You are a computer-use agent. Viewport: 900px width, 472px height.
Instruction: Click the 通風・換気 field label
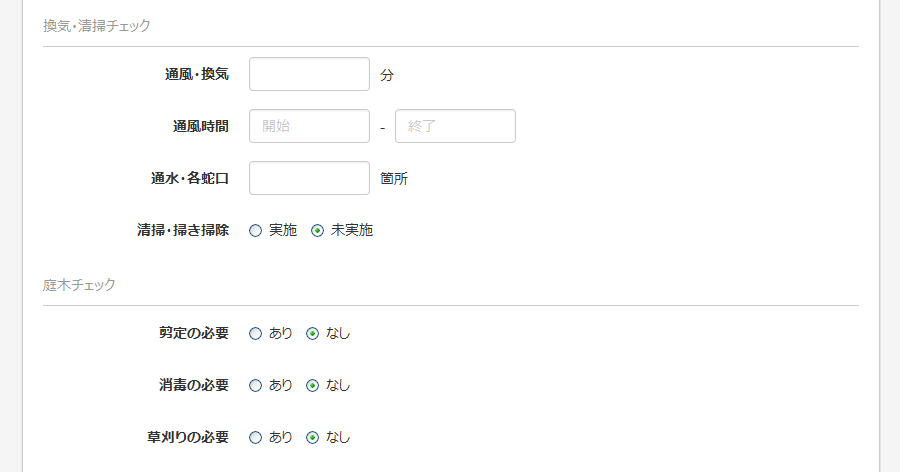pos(197,74)
